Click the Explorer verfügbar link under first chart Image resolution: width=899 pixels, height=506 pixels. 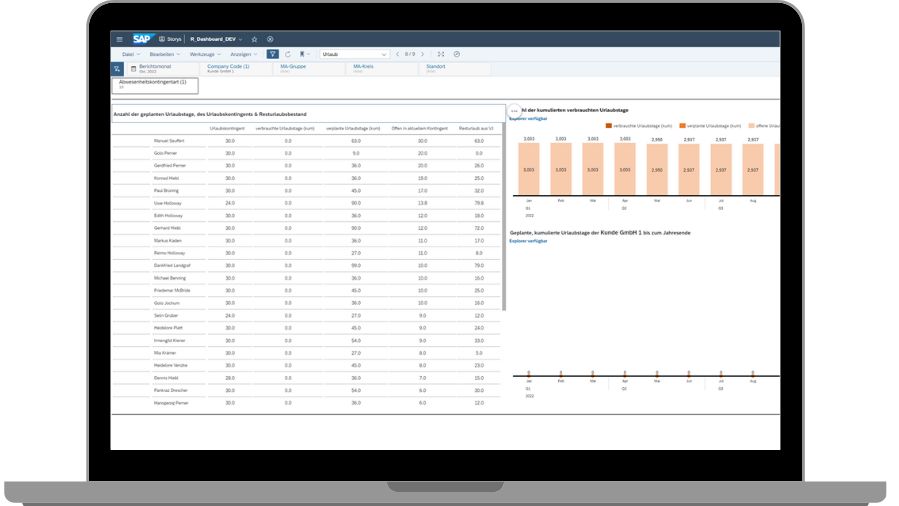[x=529, y=119]
